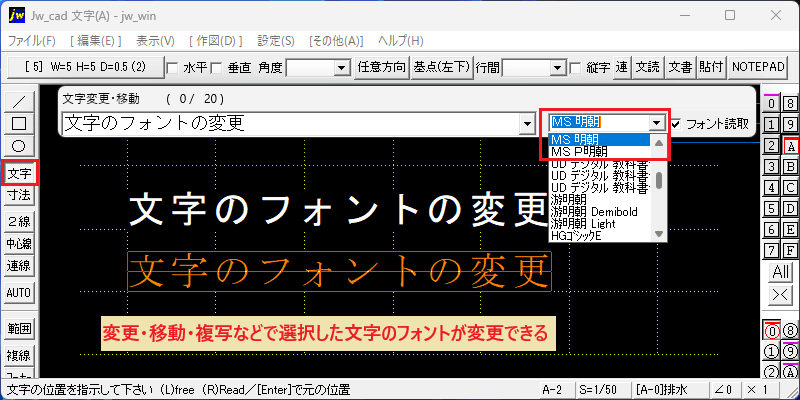Select the 連線 connected line tool
This screenshot has height=400, width=800.
coord(19,265)
